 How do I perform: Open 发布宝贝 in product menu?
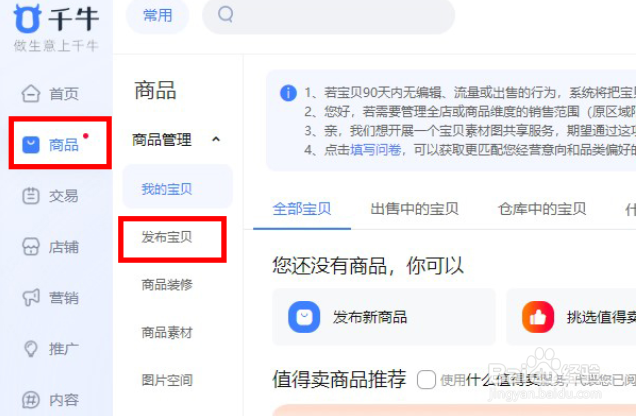point(167,237)
